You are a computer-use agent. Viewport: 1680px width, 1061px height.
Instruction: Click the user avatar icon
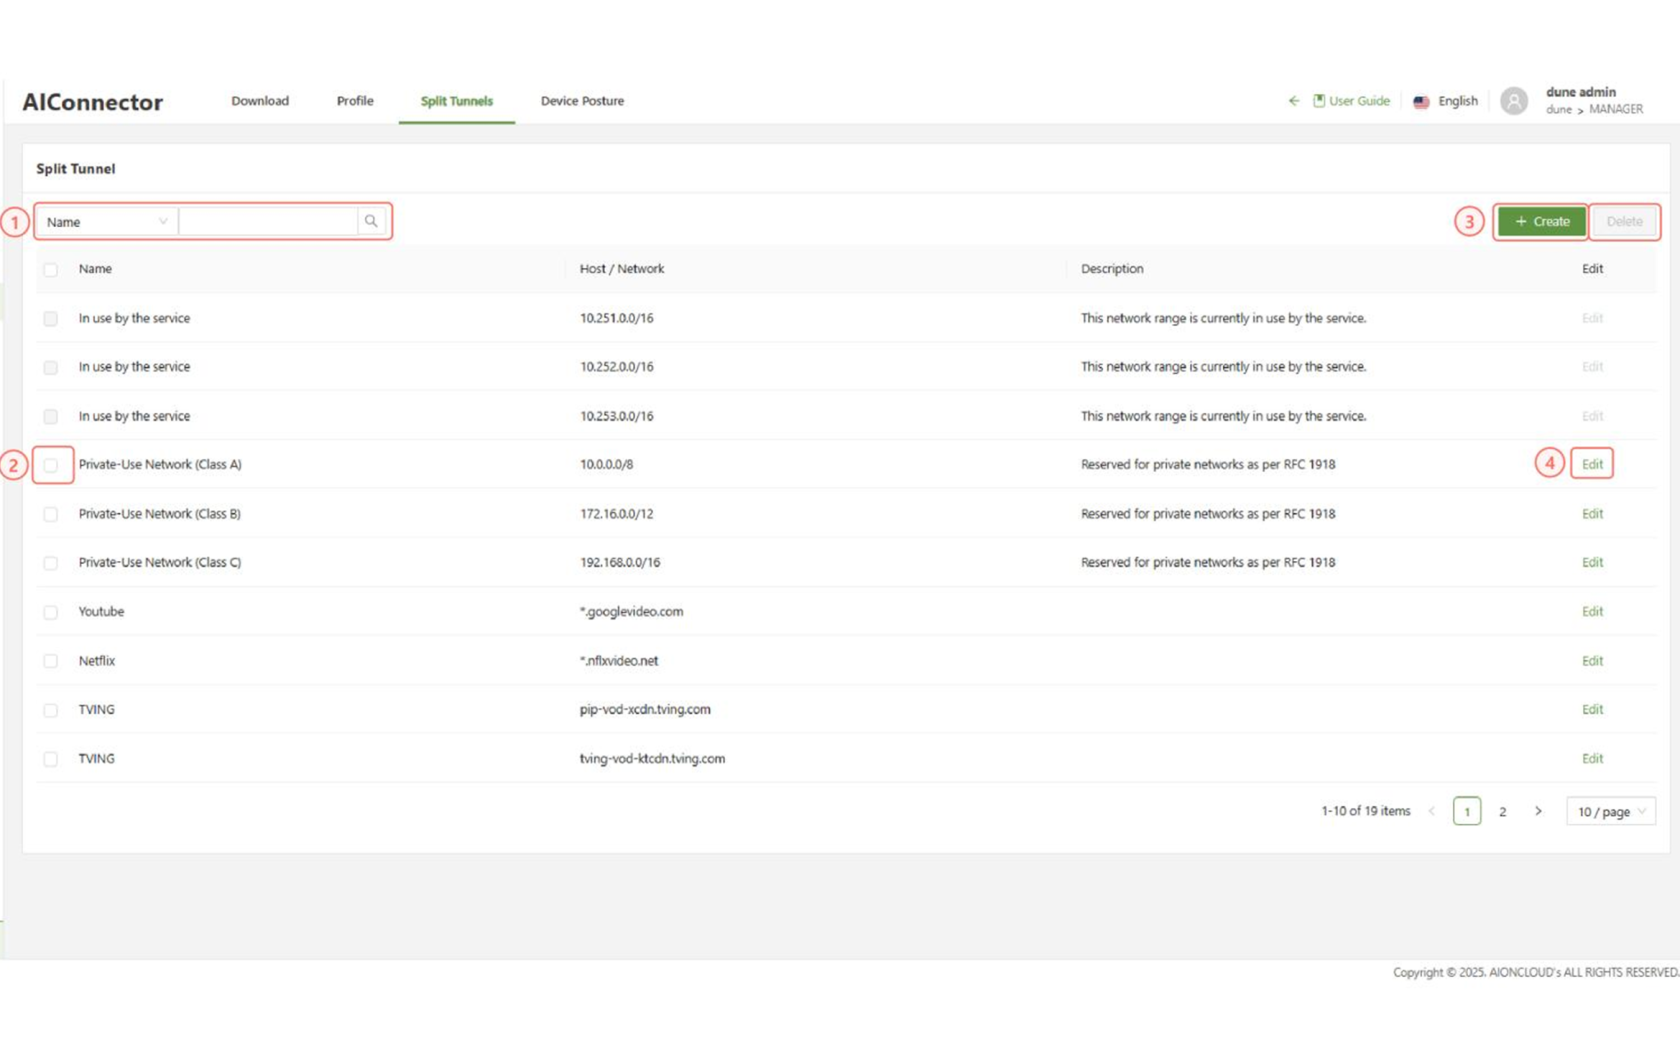tap(1514, 101)
